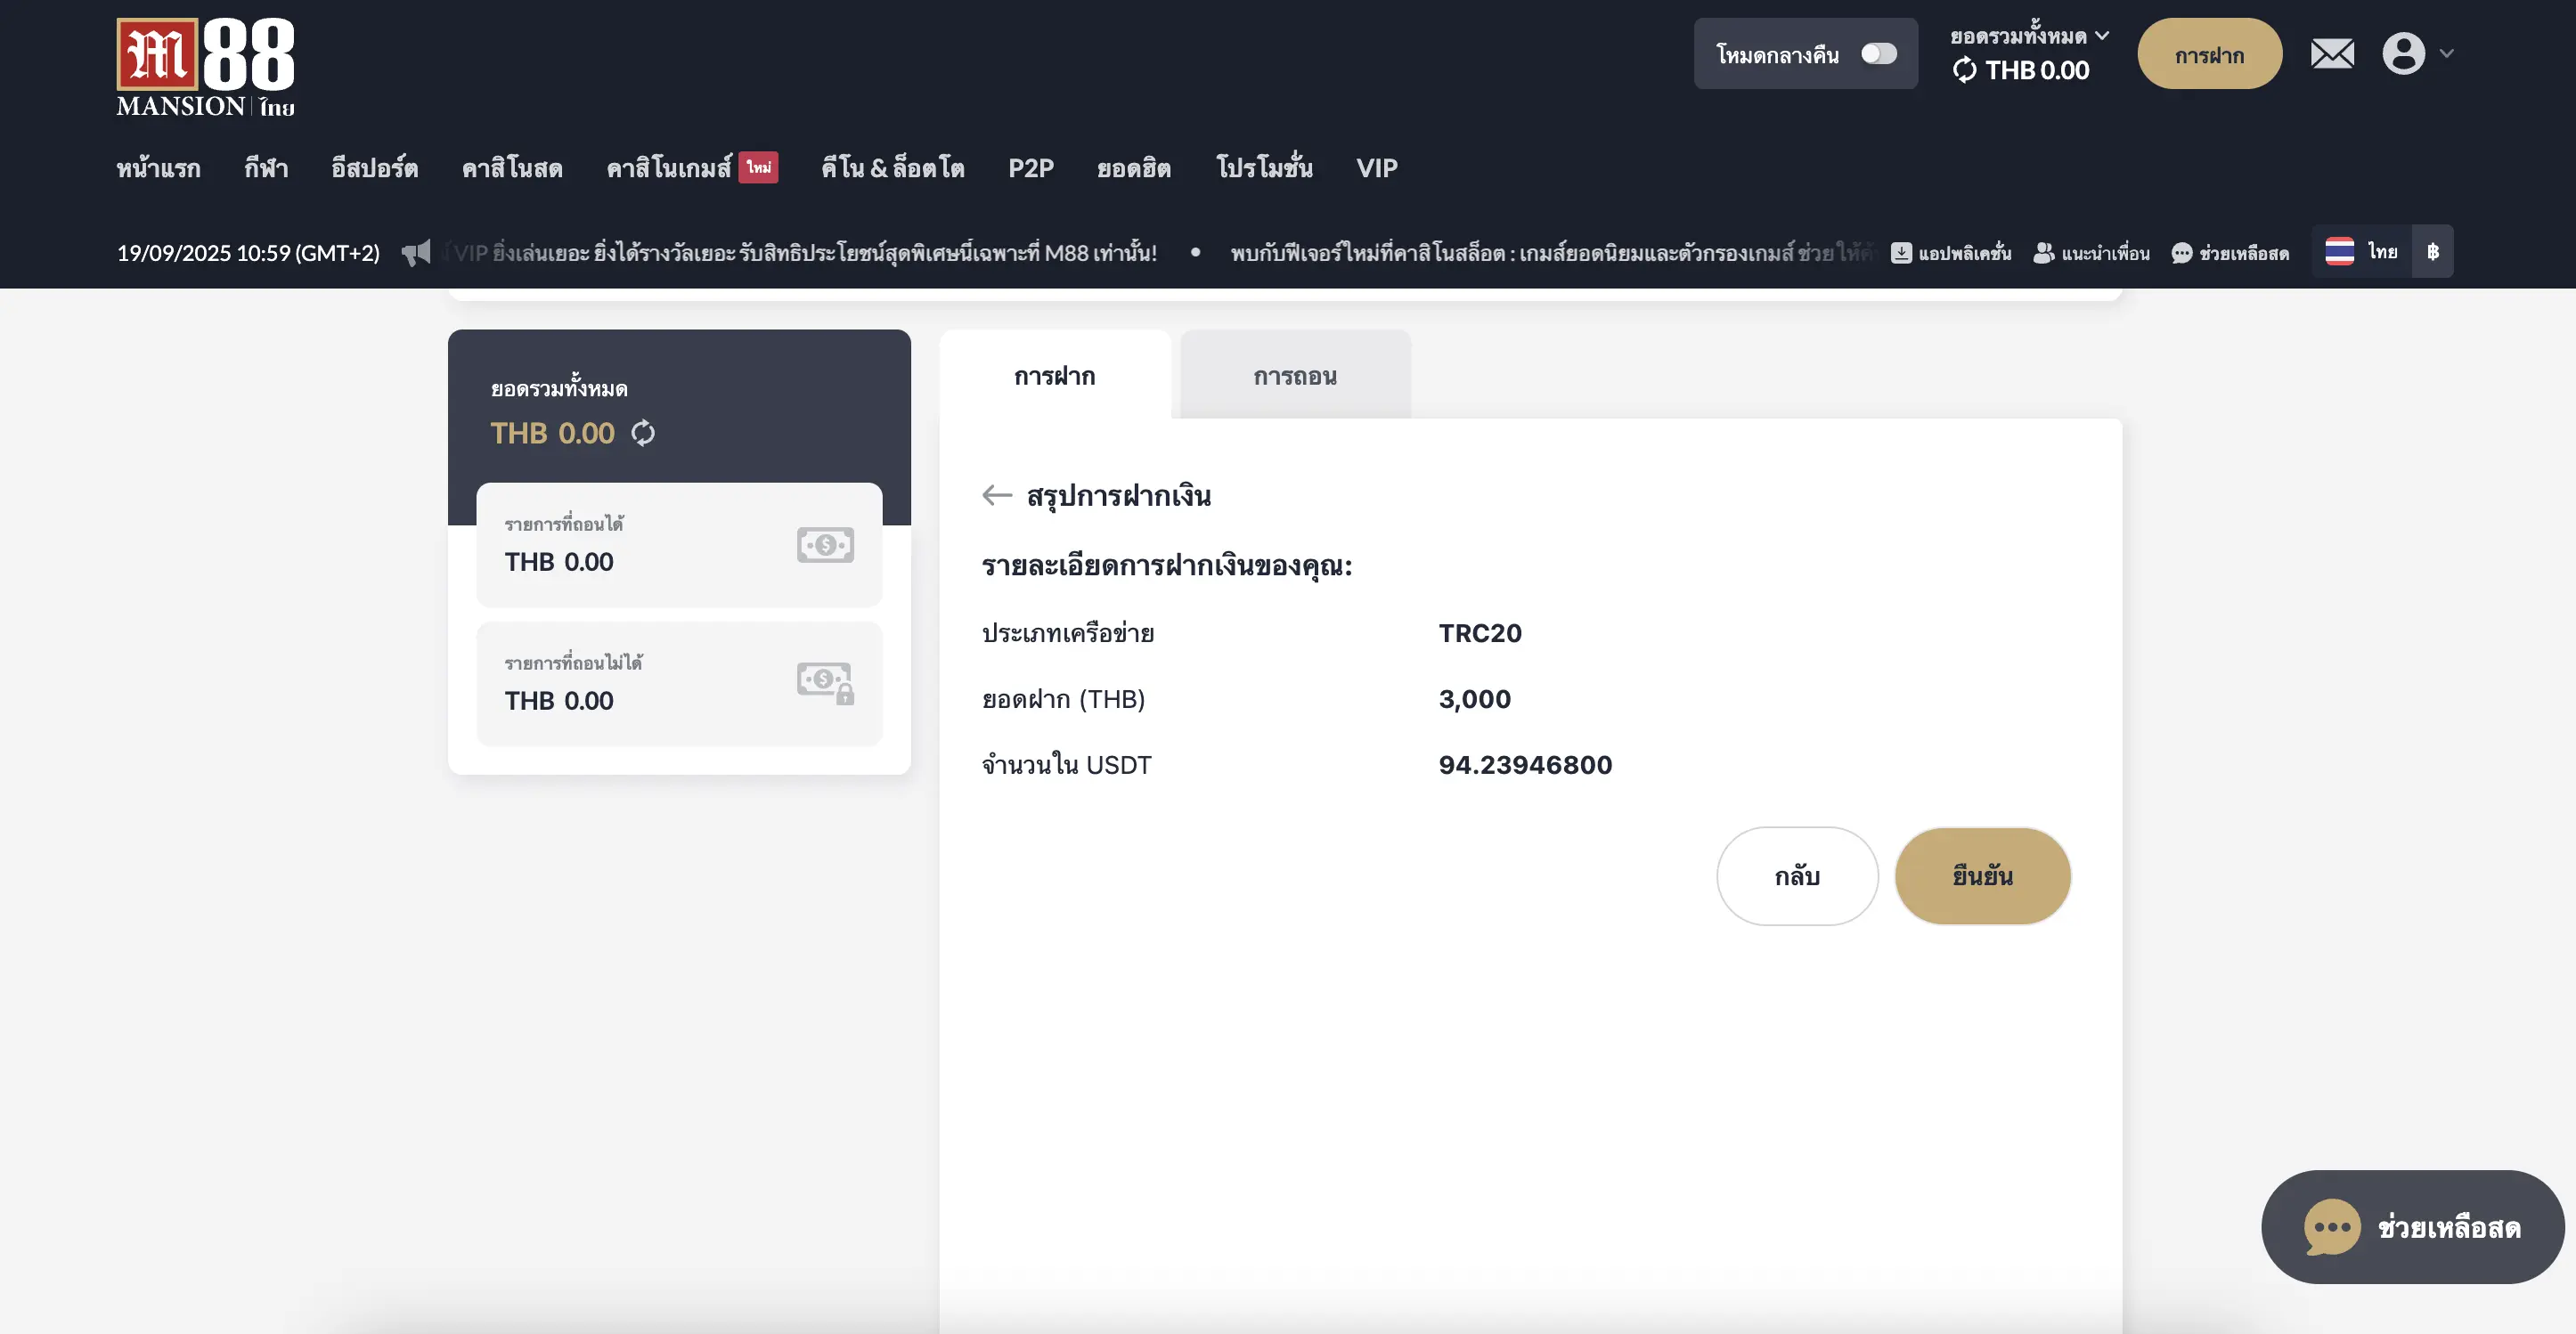The height and width of the screenshot is (1334, 2576).
Task: Open the P2P menu item
Action: [x=1031, y=168]
